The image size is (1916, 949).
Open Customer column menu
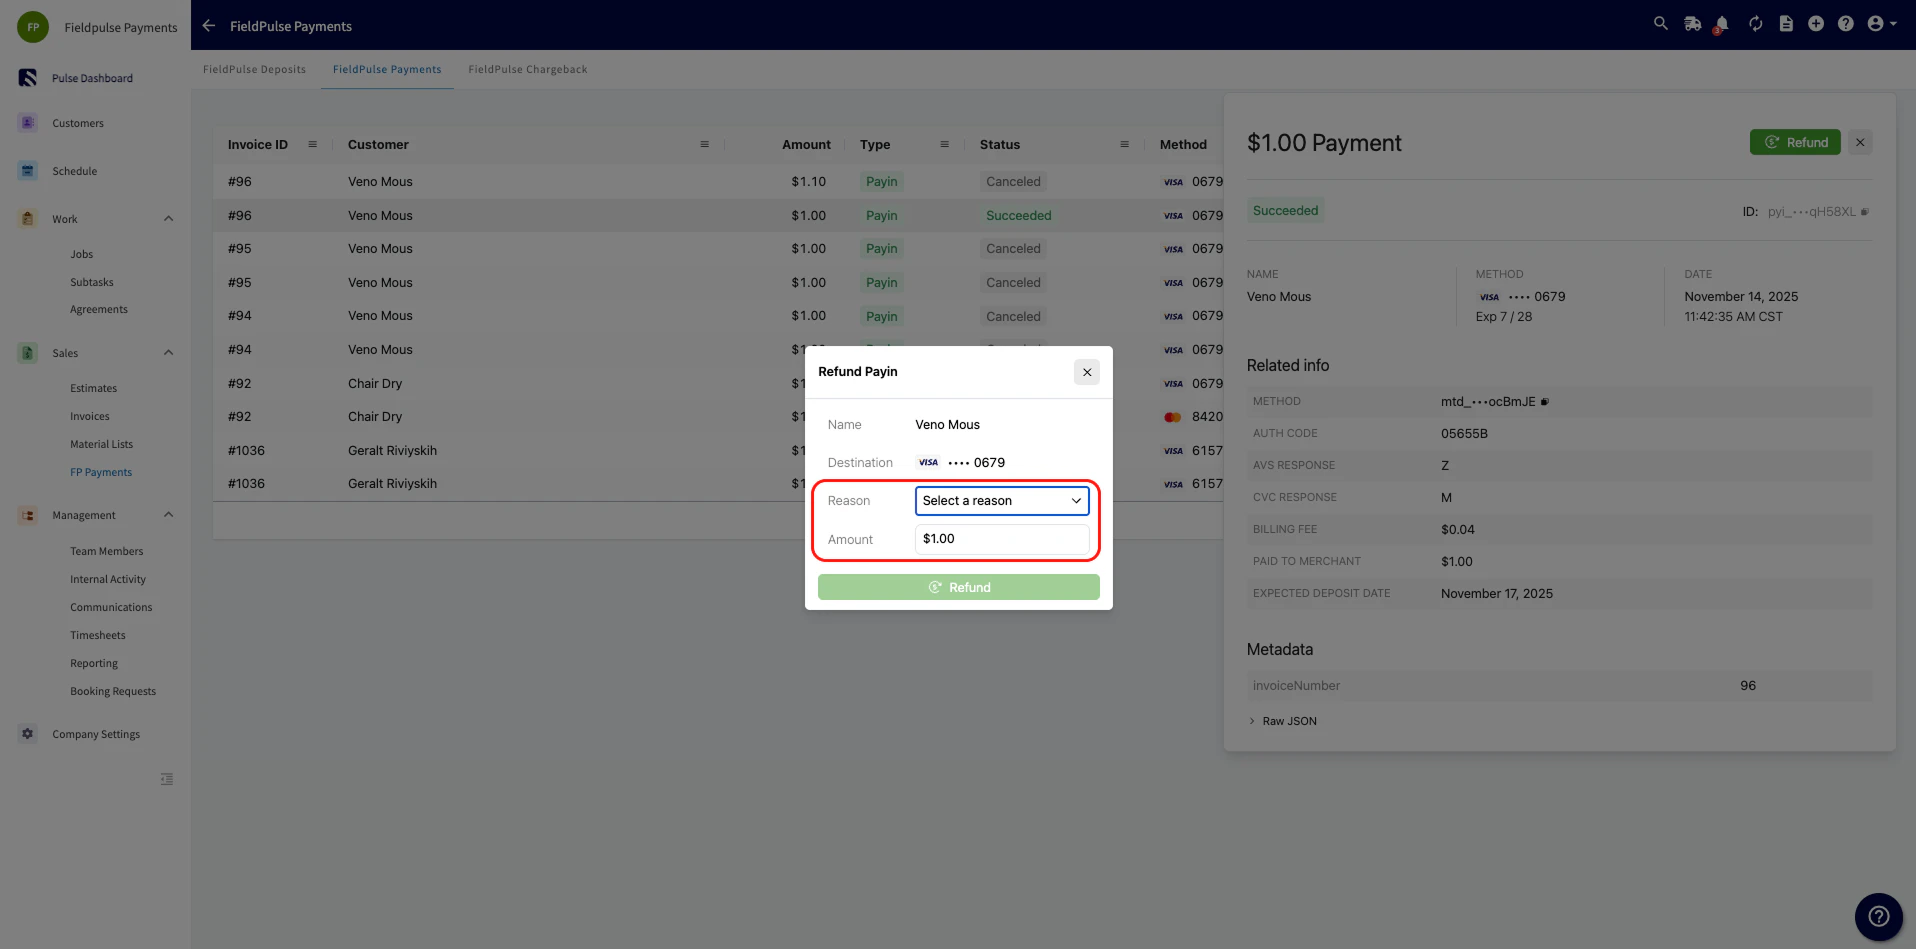(704, 144)
